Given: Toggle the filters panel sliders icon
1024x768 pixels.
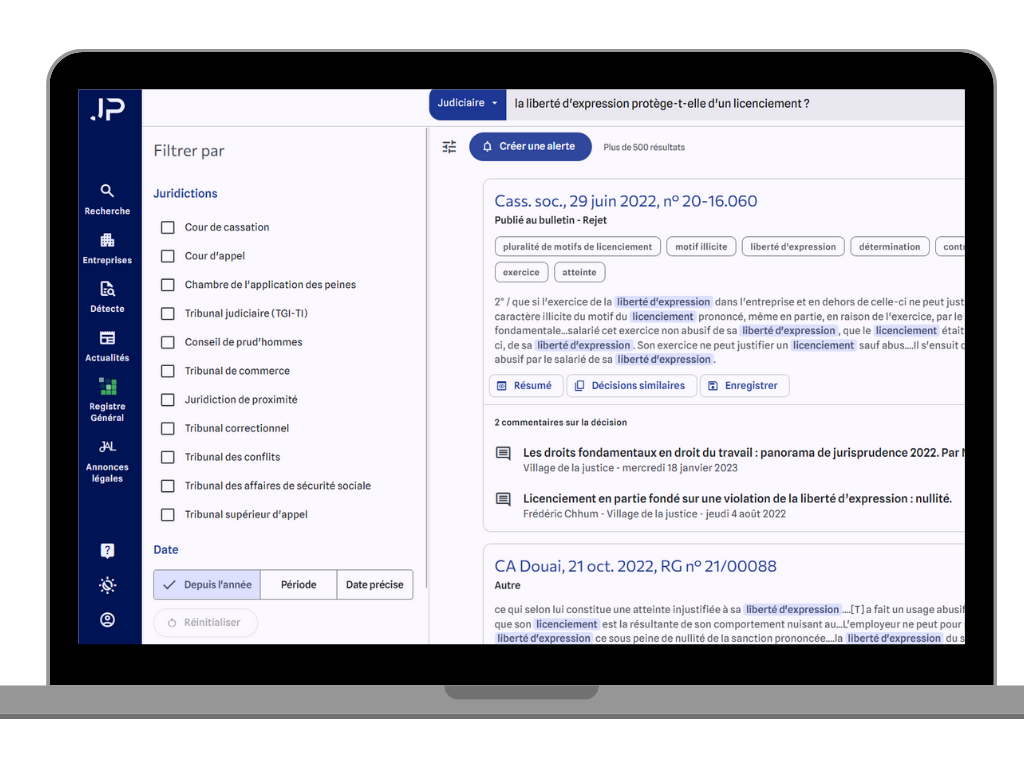Looking at the screenshot, I should 449,147.
